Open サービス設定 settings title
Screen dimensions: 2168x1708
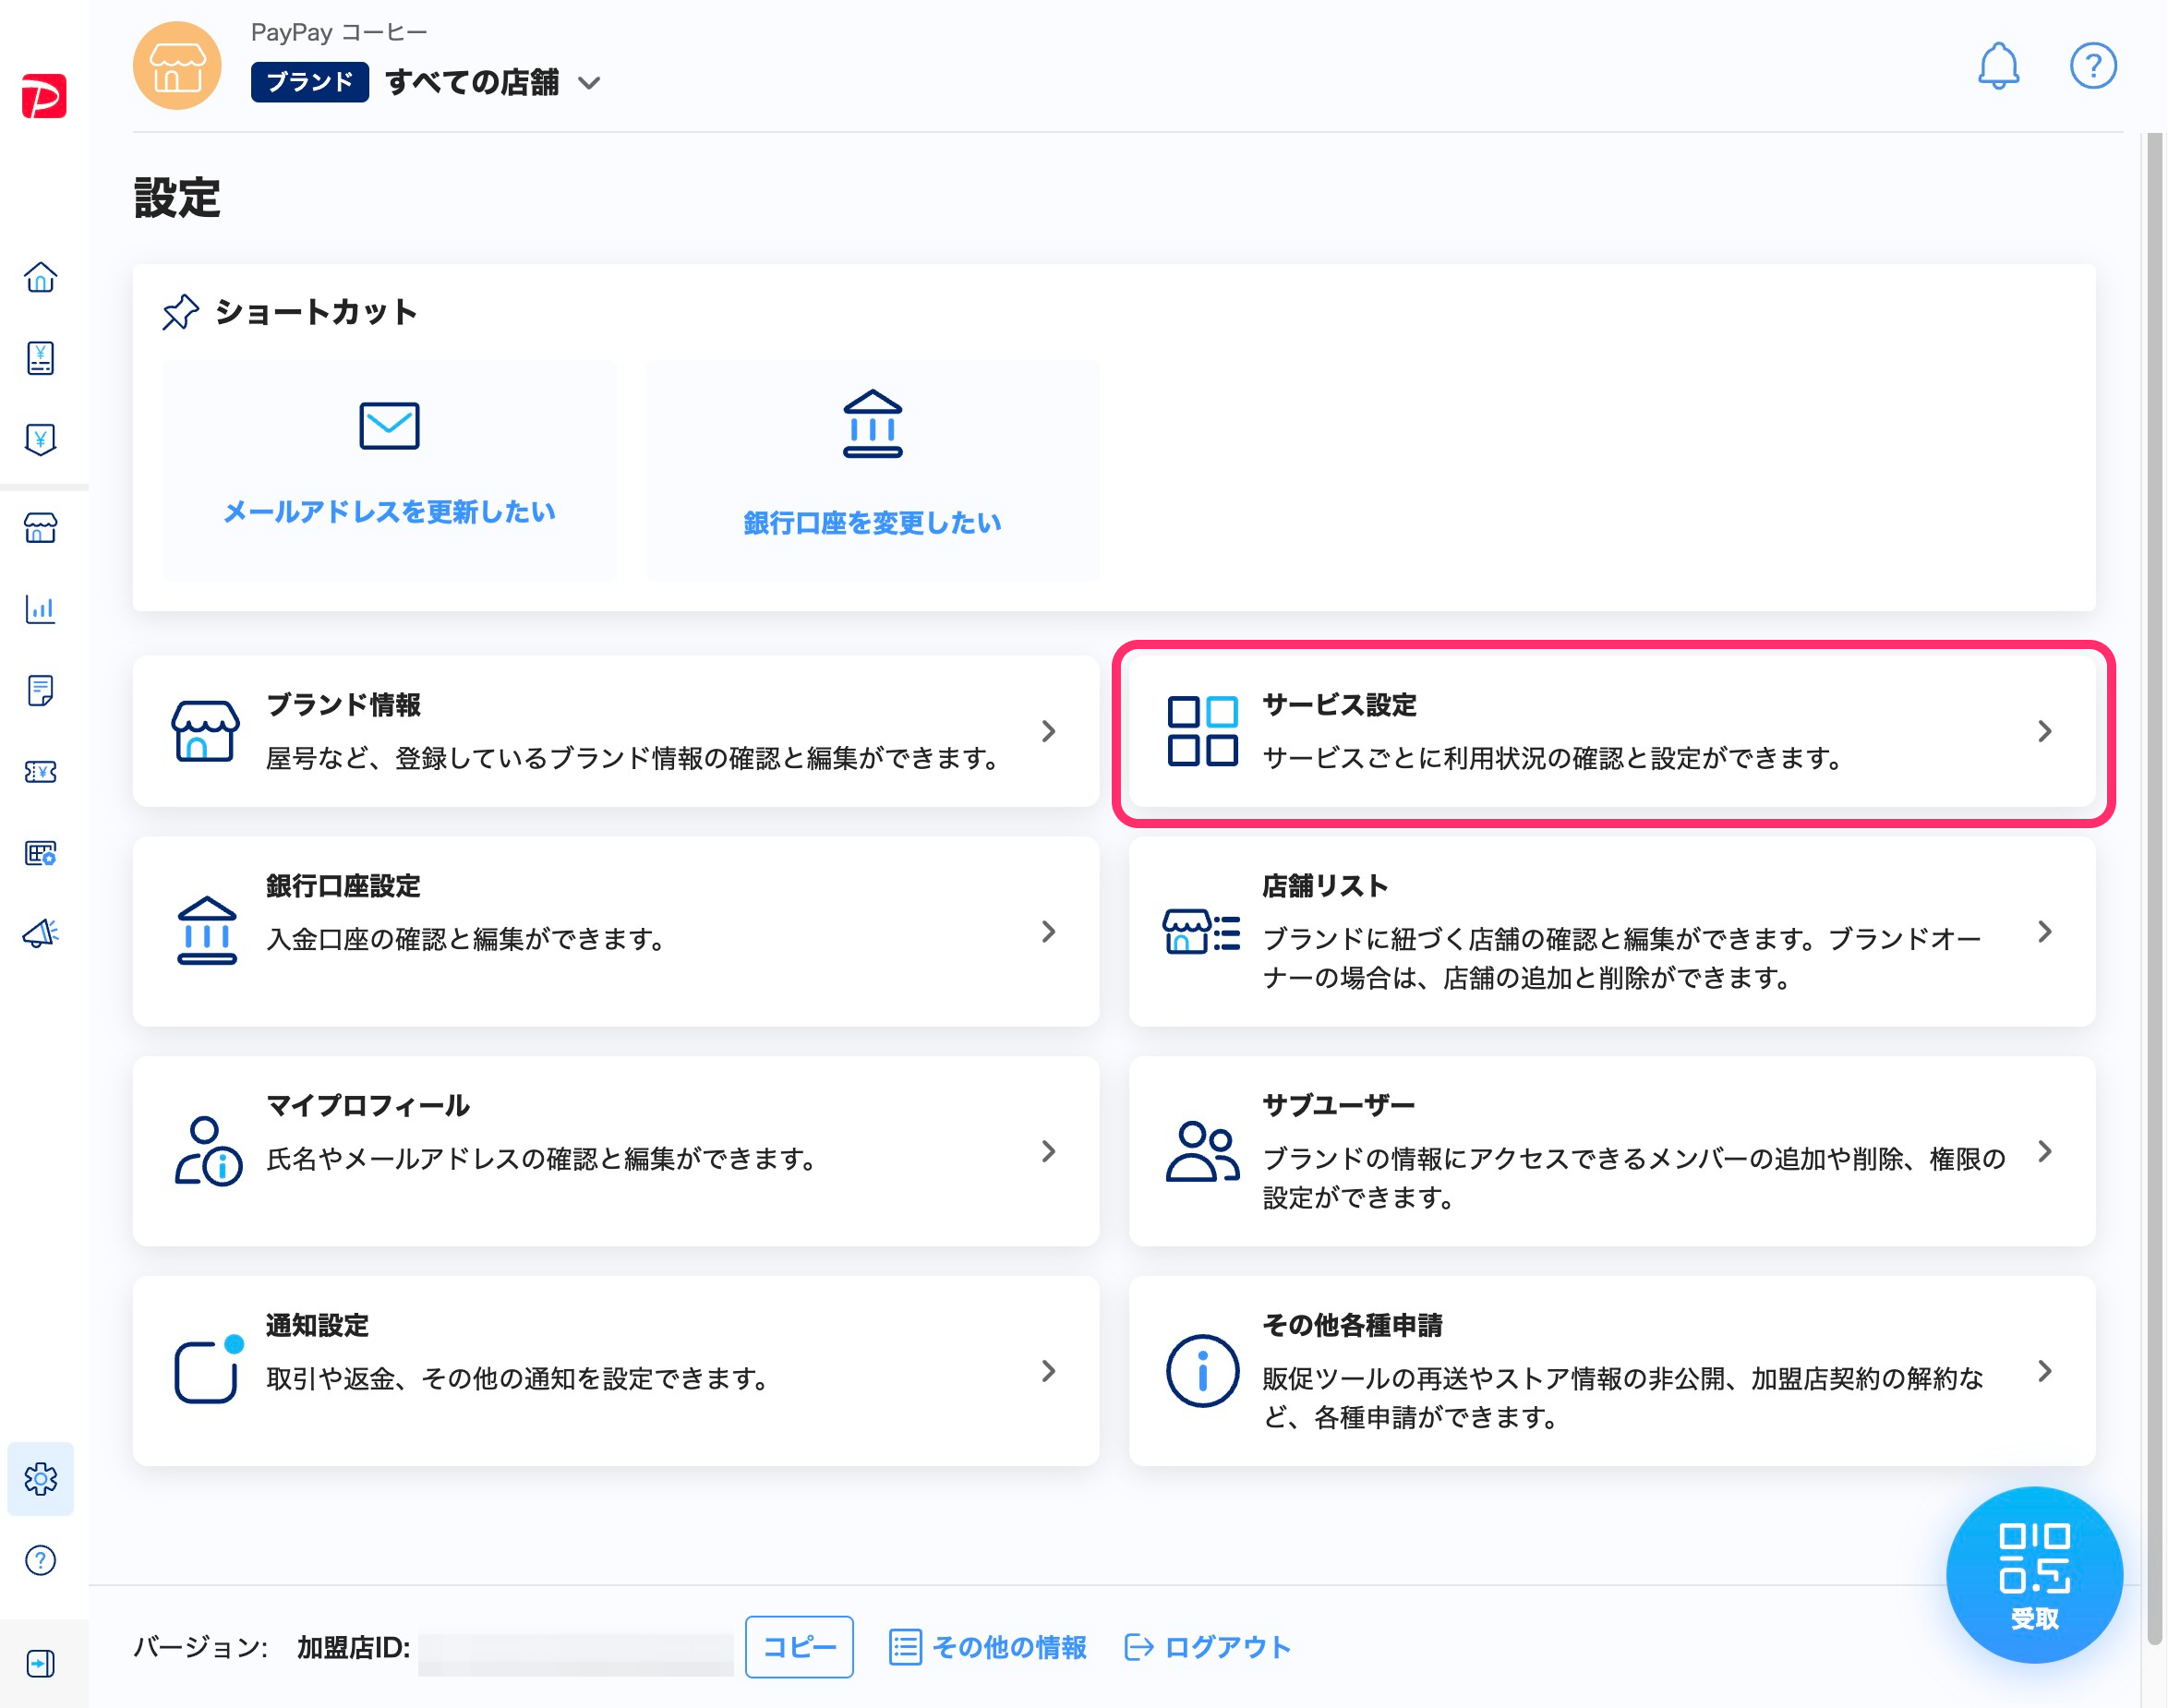pyautogui.click(x=1339, y=704)
